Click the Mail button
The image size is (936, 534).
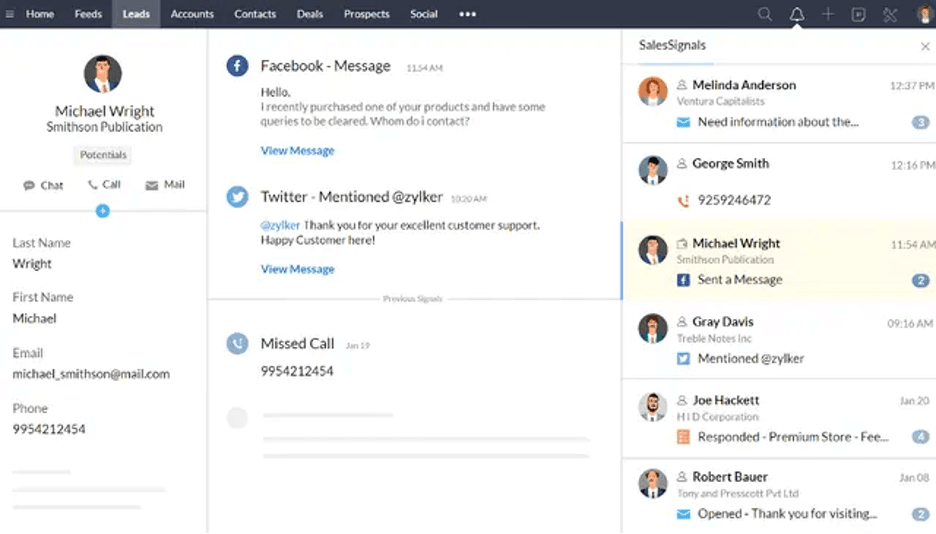[165, 185]
